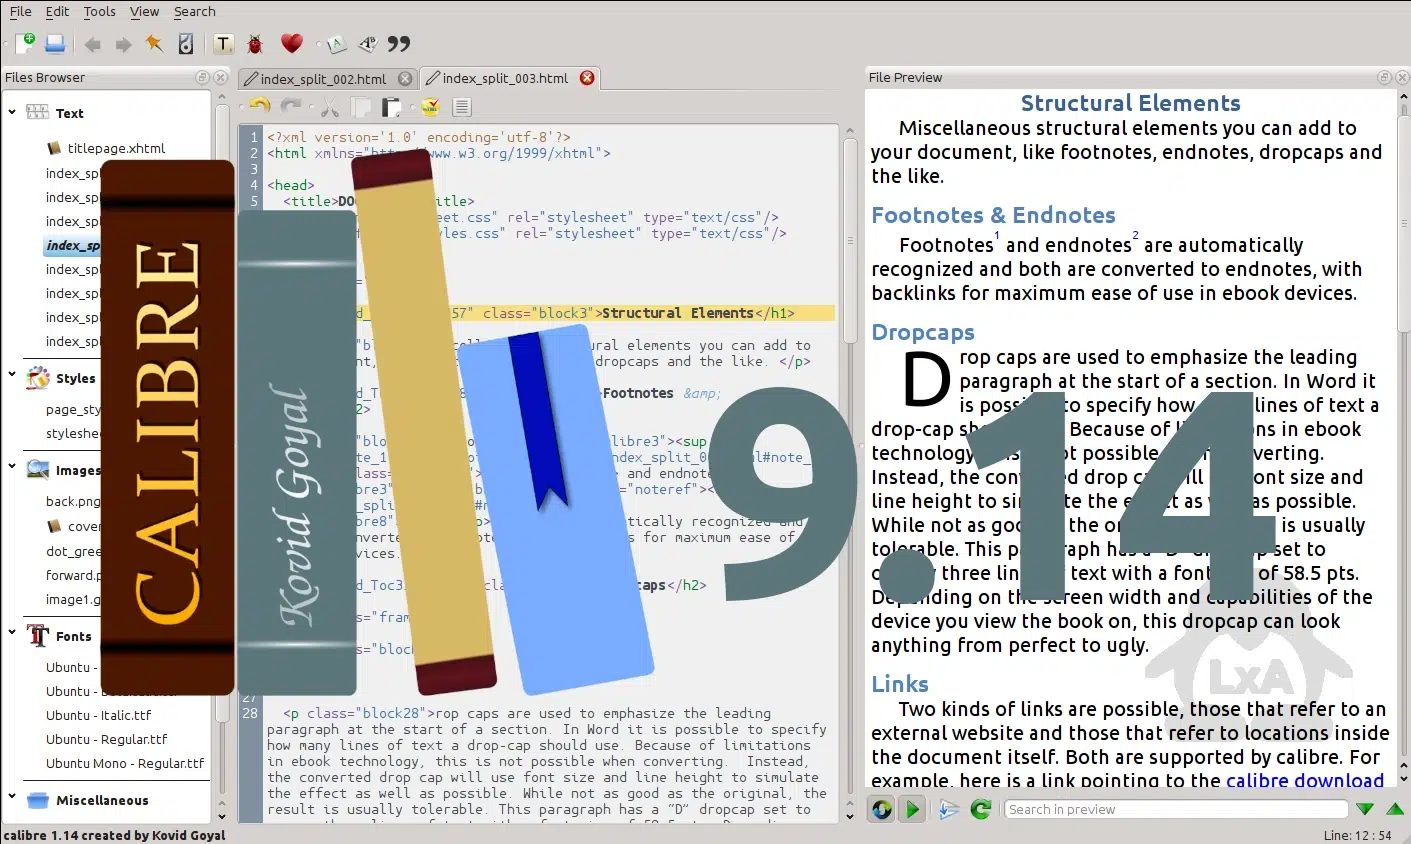Click the Footnotes & Endnotes heading in preview
The image size is (1411, 844).
pos(993,215)
